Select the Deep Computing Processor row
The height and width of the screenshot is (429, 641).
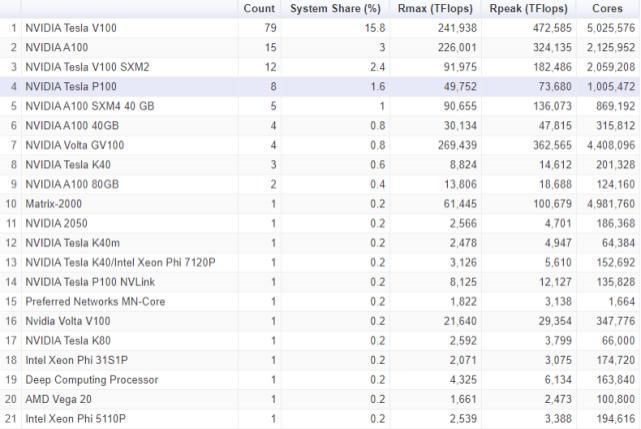[x=320, y=380]
